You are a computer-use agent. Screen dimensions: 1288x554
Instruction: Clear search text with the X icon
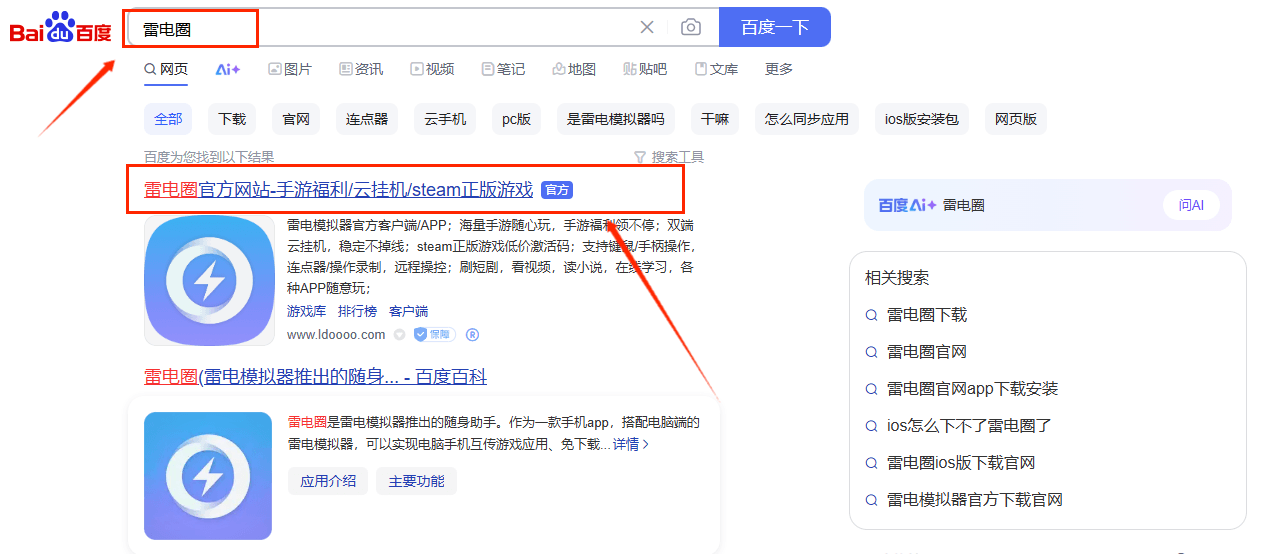[x=647, y=27]
